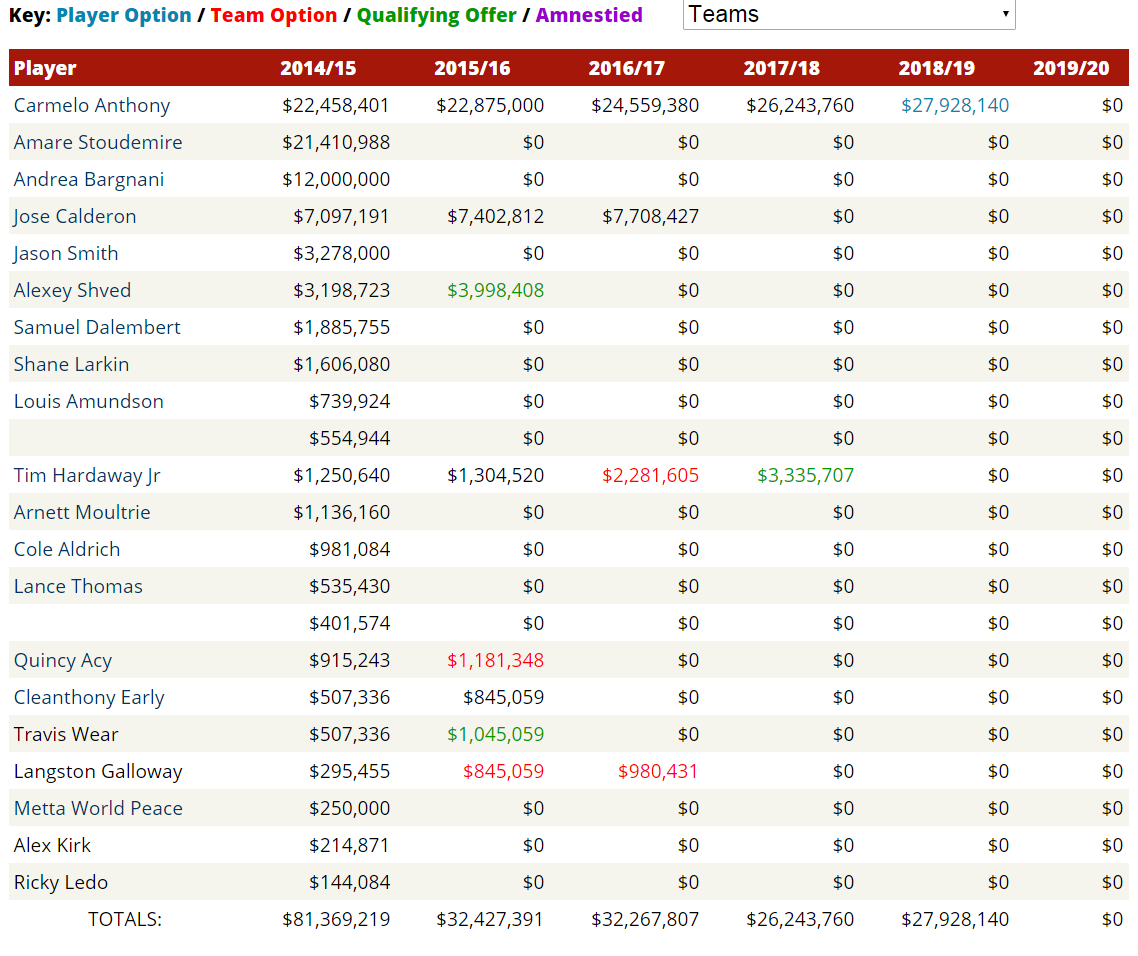
Task: Click Carmelo Anthony's 2018/19 player option salary
Action: coord(954,106)
